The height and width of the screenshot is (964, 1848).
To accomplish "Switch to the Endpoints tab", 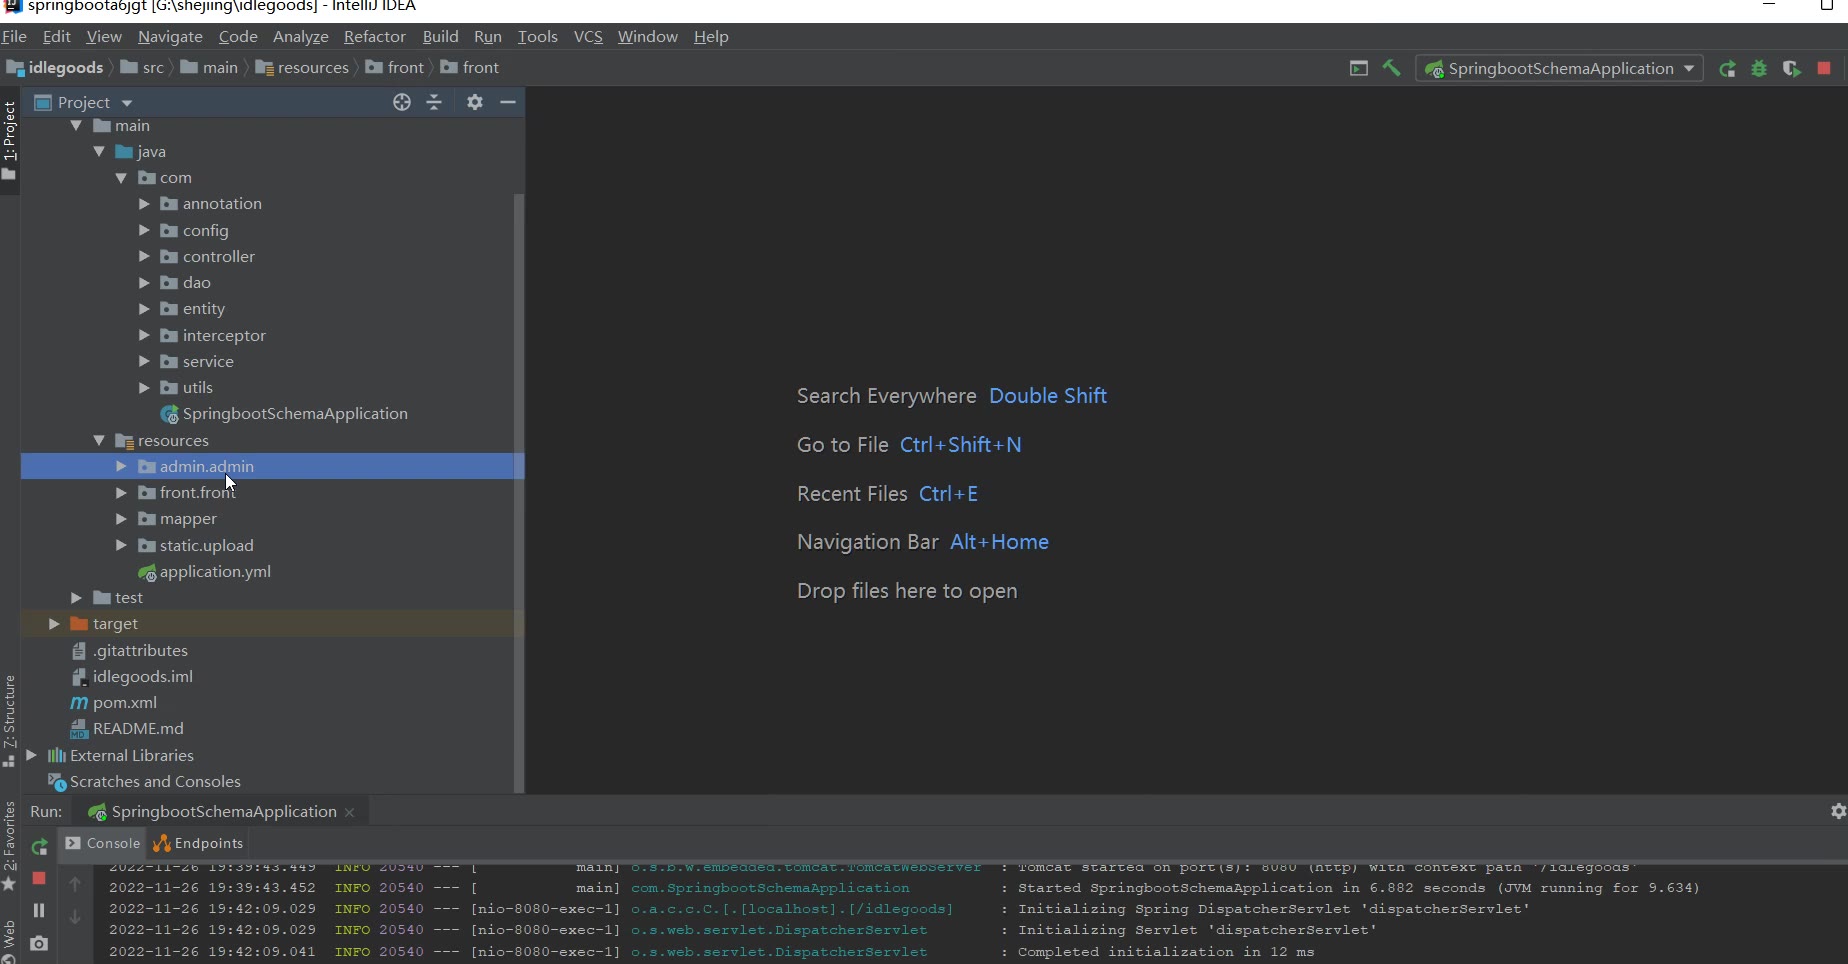I will tap(198, 843).
